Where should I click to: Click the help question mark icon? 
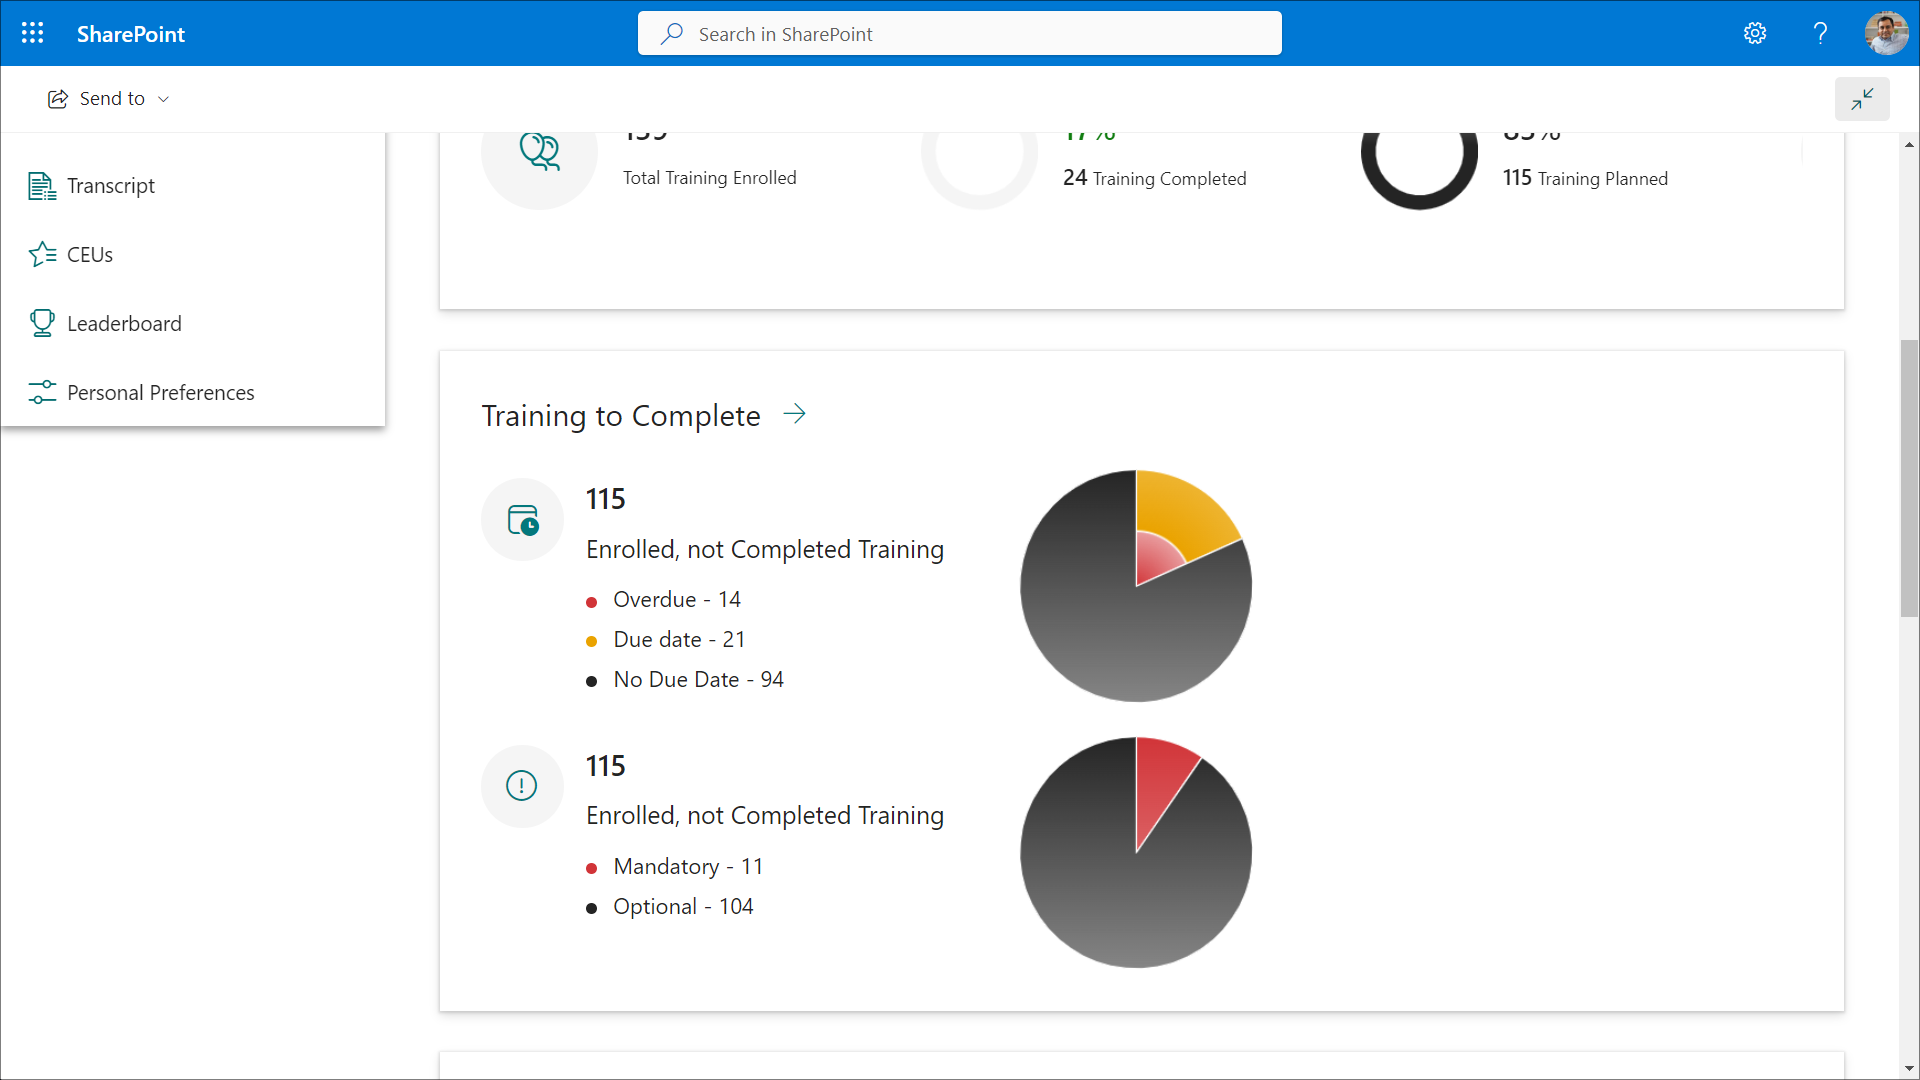coord(1820,33)
